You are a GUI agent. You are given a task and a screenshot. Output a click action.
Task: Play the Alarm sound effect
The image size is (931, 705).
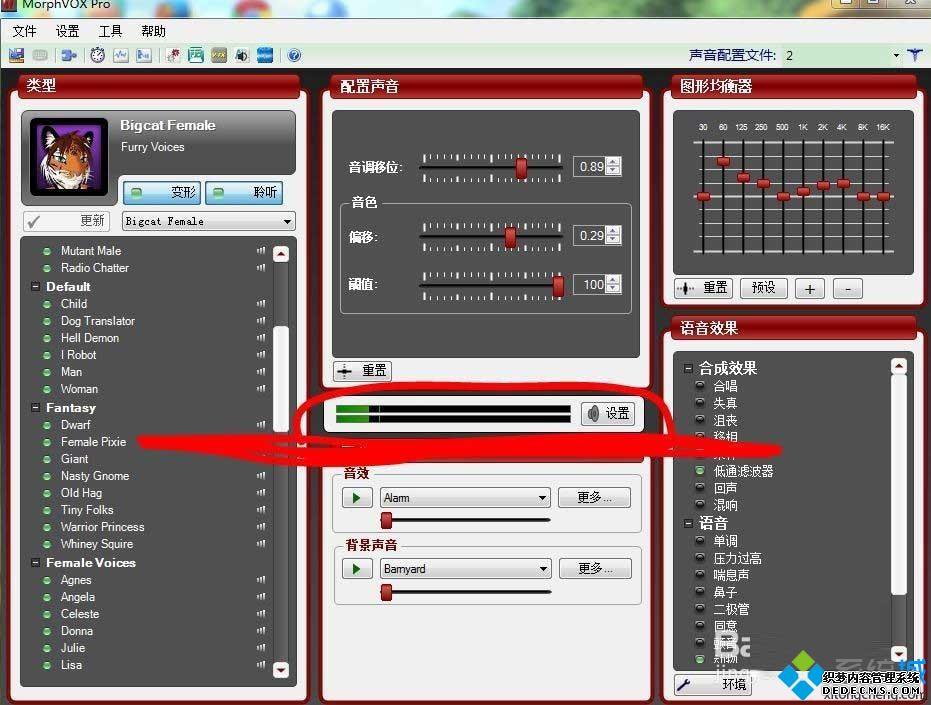pos(357,498)
